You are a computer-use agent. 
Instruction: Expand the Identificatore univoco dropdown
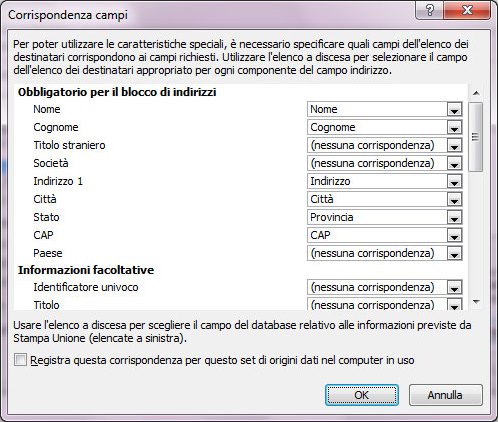point(454,288)
